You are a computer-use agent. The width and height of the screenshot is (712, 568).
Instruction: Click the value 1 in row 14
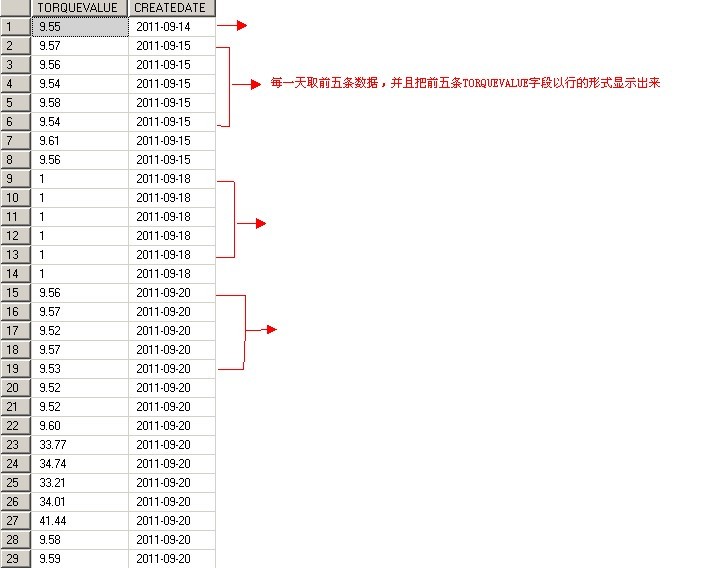pos(80,274)
